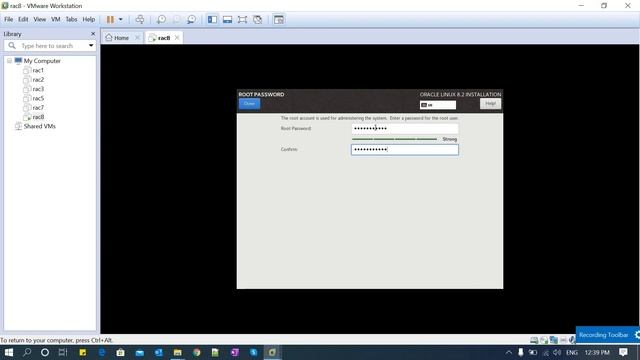Open Windows taskbar search
The height and width of the screenshot is (360, 640).
27,352
